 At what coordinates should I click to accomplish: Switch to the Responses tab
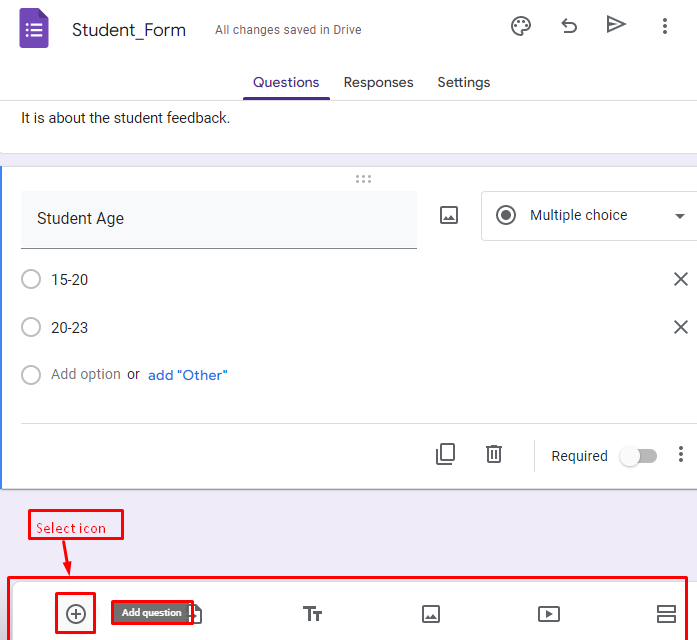pos(378,83)
